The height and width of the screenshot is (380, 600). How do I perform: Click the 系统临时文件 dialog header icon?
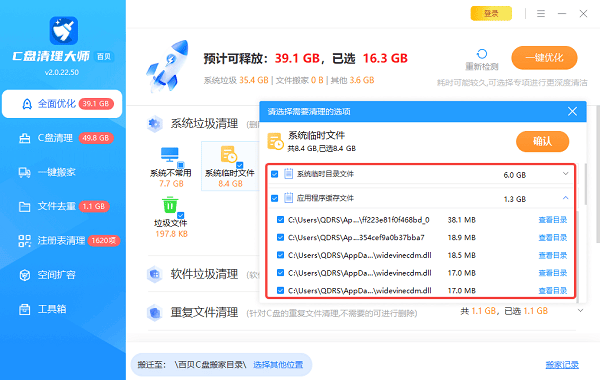[275, 142]
